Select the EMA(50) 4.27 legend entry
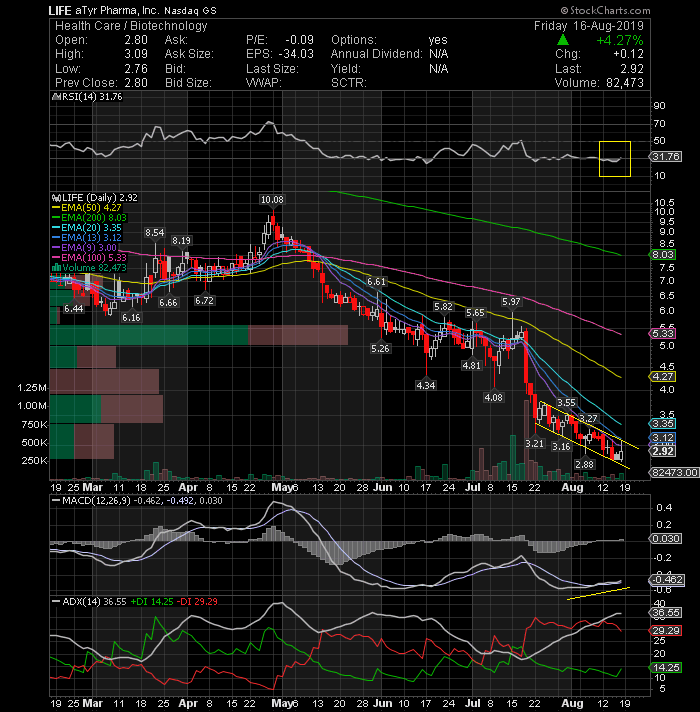 click(87, 208)
